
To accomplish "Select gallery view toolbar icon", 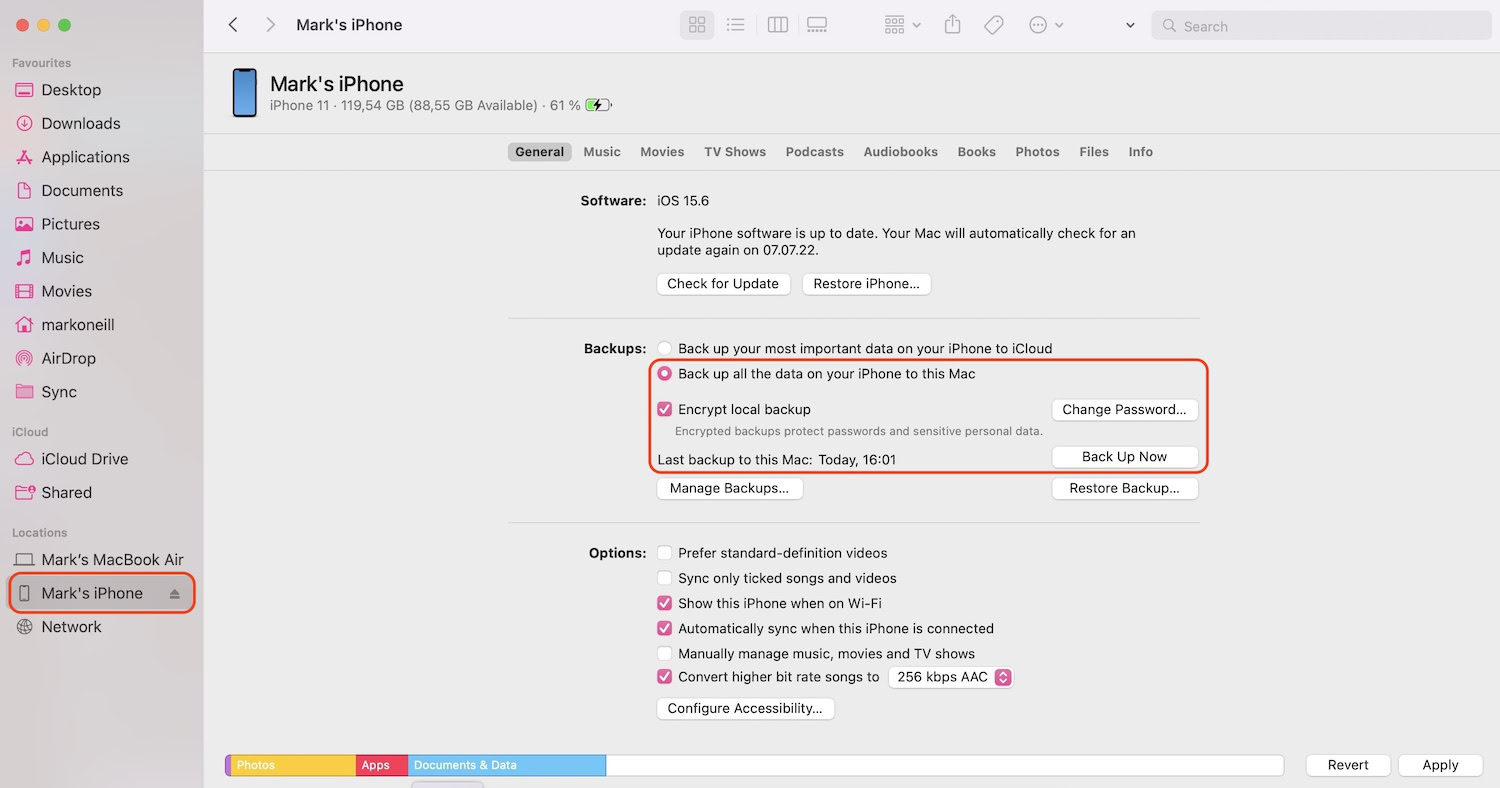I will pyautogui.click(x=817, y=26).
